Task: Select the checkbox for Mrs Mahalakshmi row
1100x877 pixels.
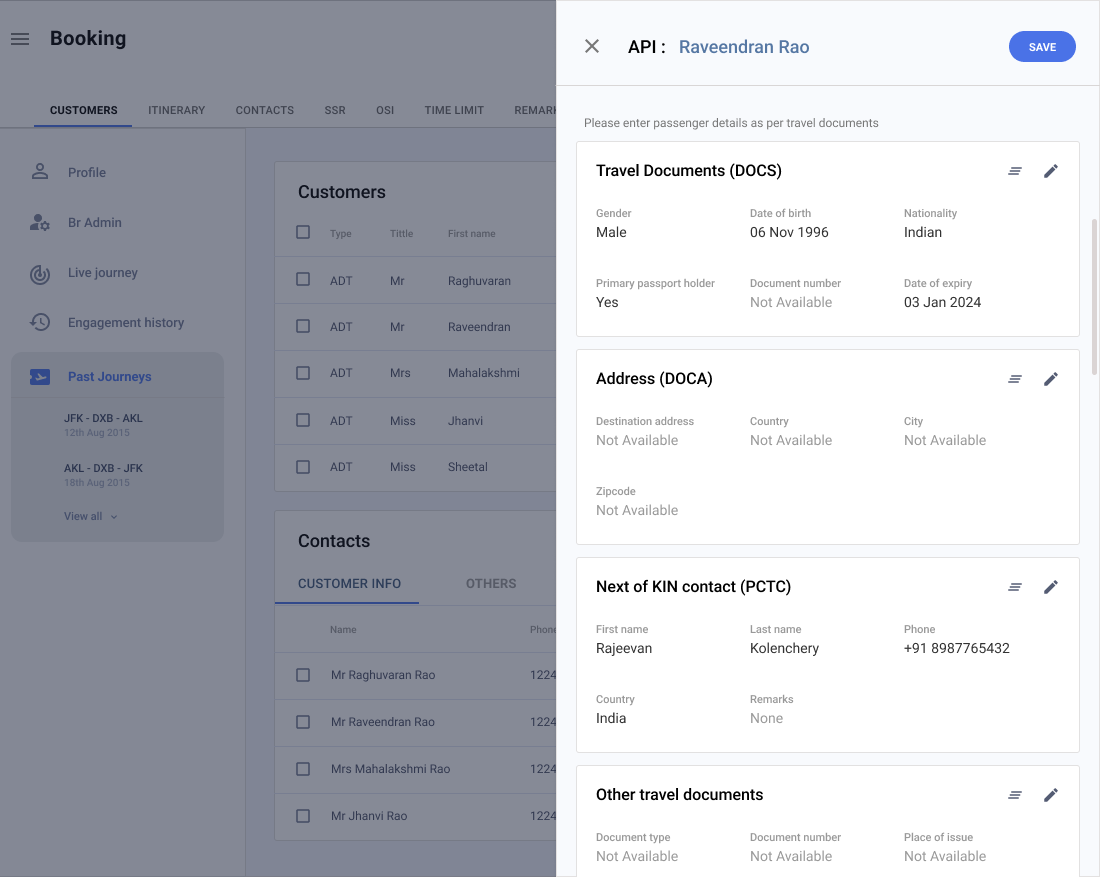Action: [303, 373]
